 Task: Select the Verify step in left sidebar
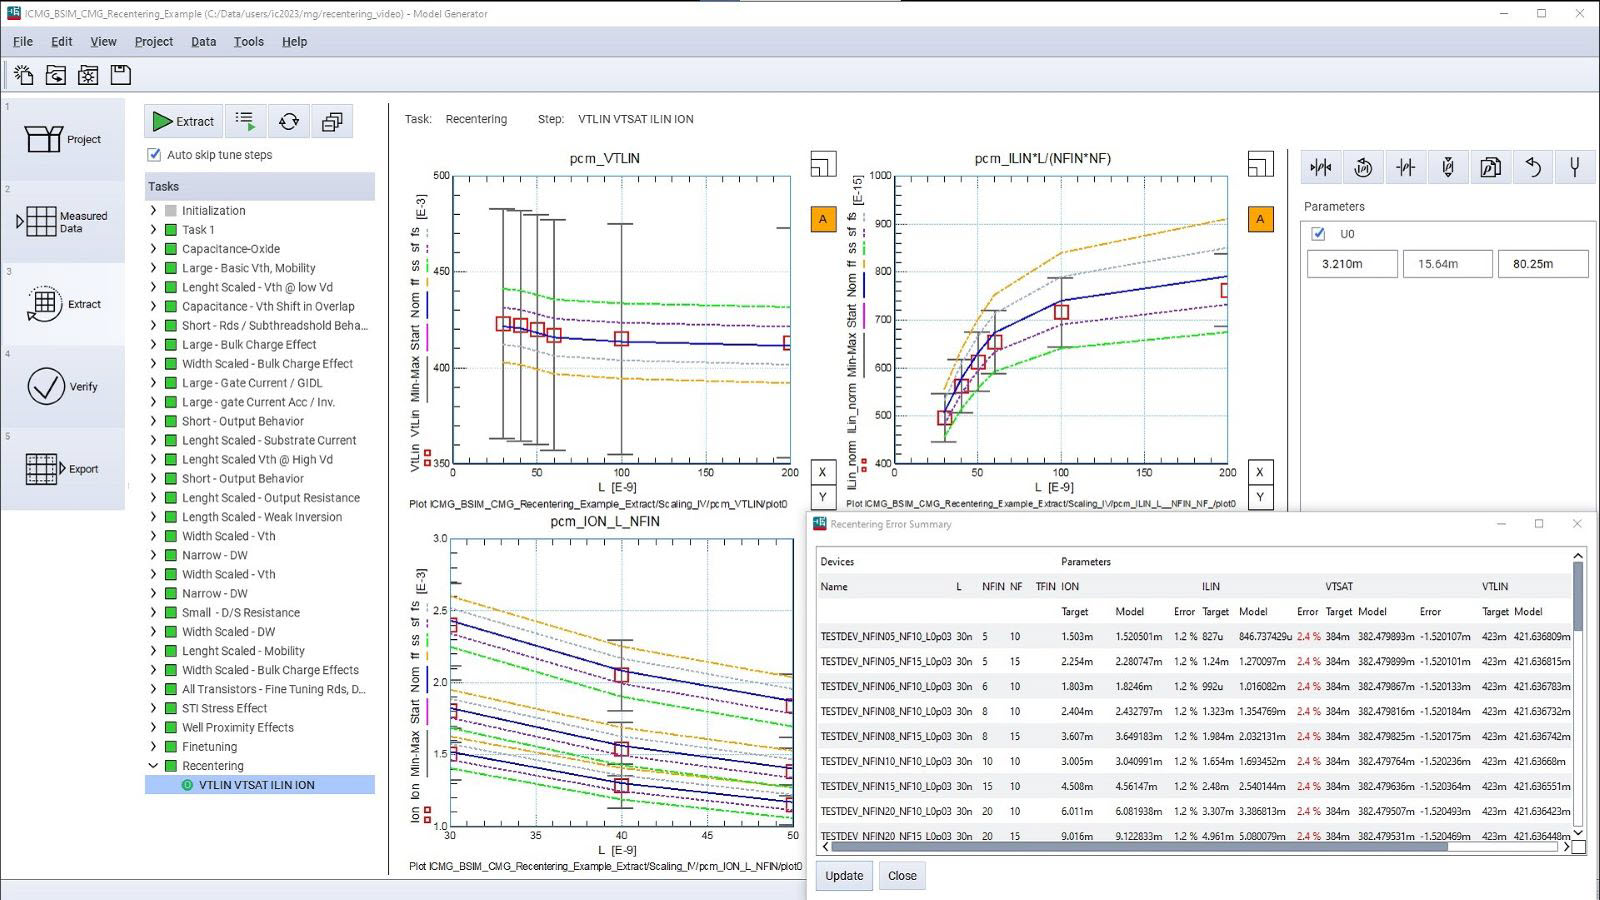click(x=64, y=387)
